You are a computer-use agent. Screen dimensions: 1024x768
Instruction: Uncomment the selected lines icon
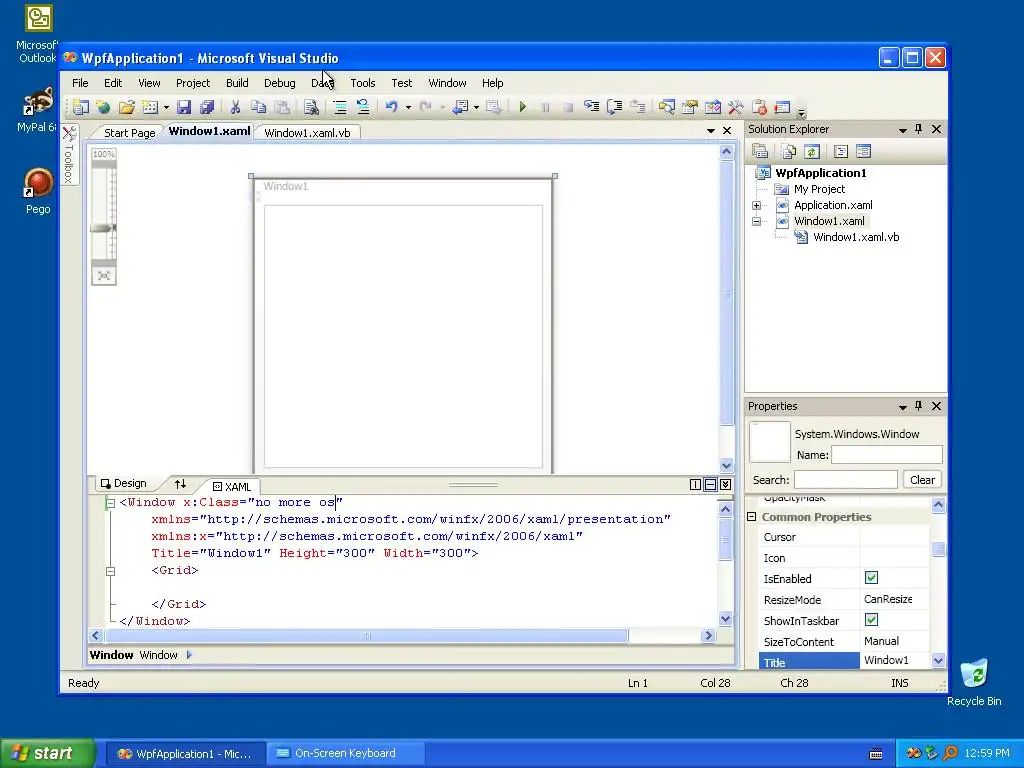pos(362,107)
